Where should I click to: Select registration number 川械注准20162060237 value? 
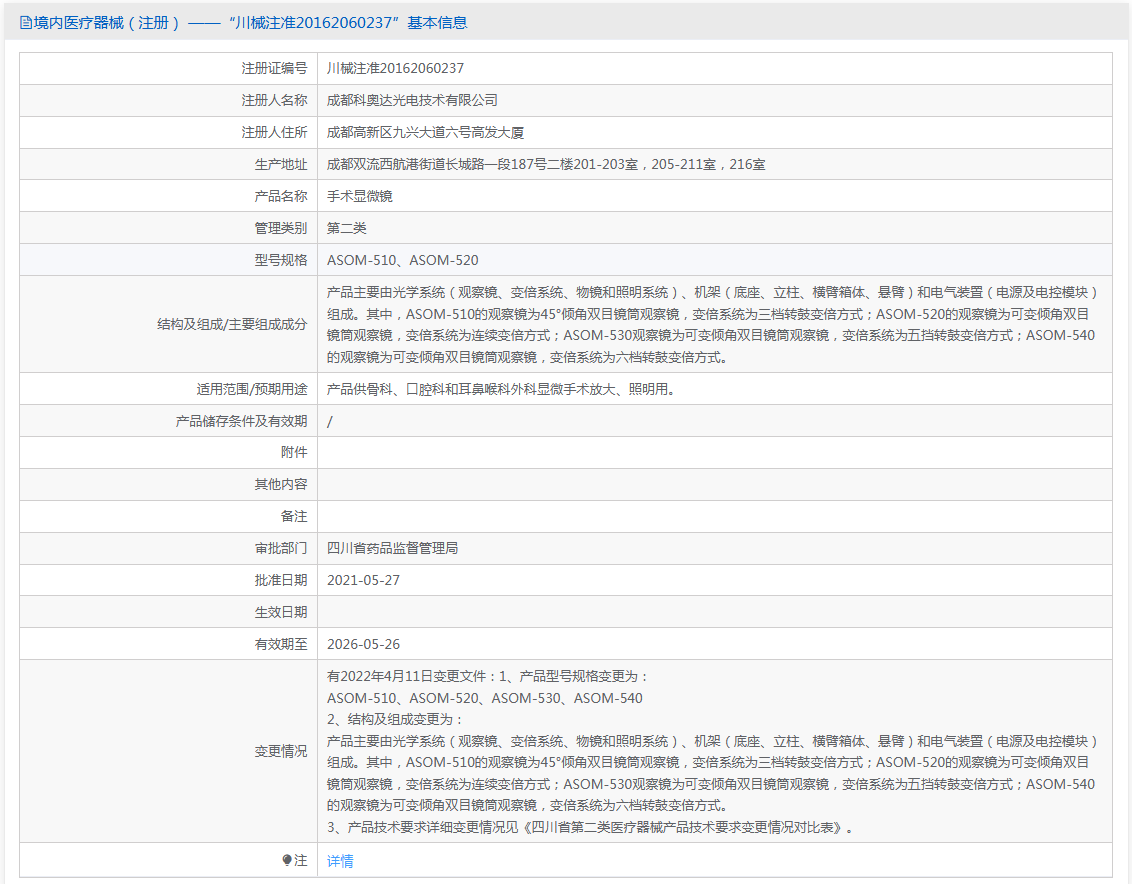[x=395, y=69]
